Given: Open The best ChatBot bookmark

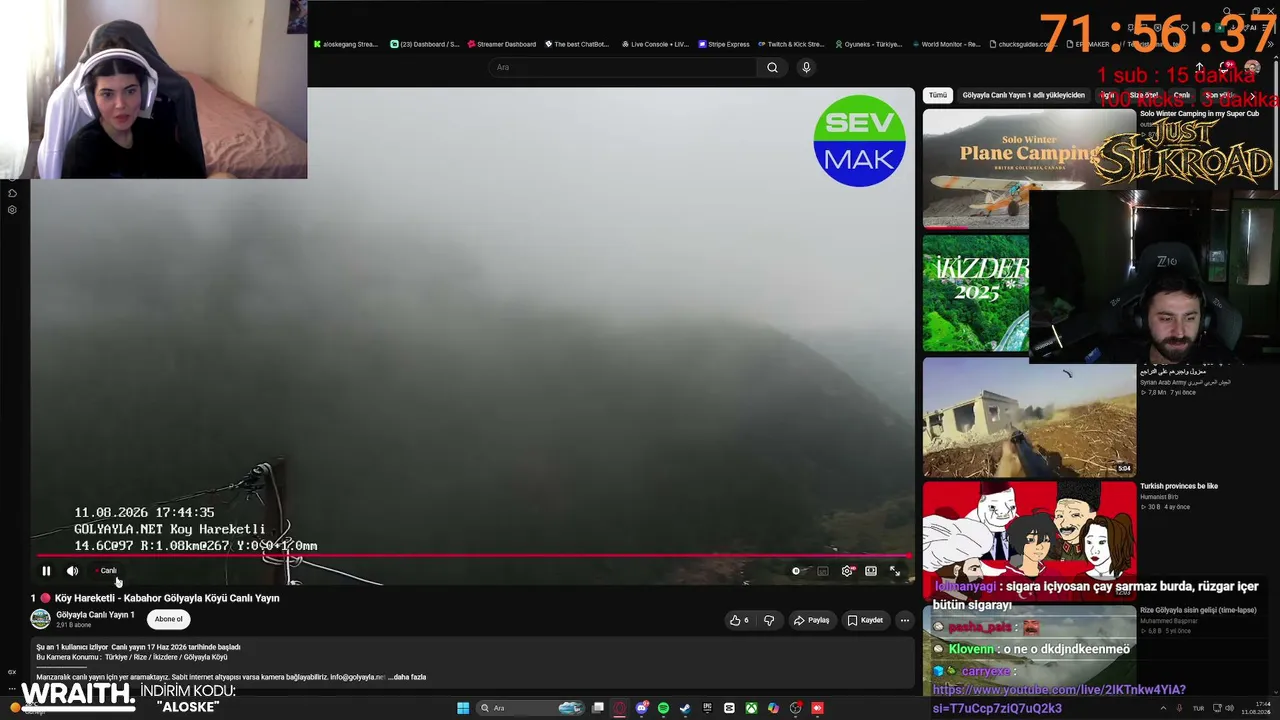Looking at the screenshot, I should [x=577, y=44].
